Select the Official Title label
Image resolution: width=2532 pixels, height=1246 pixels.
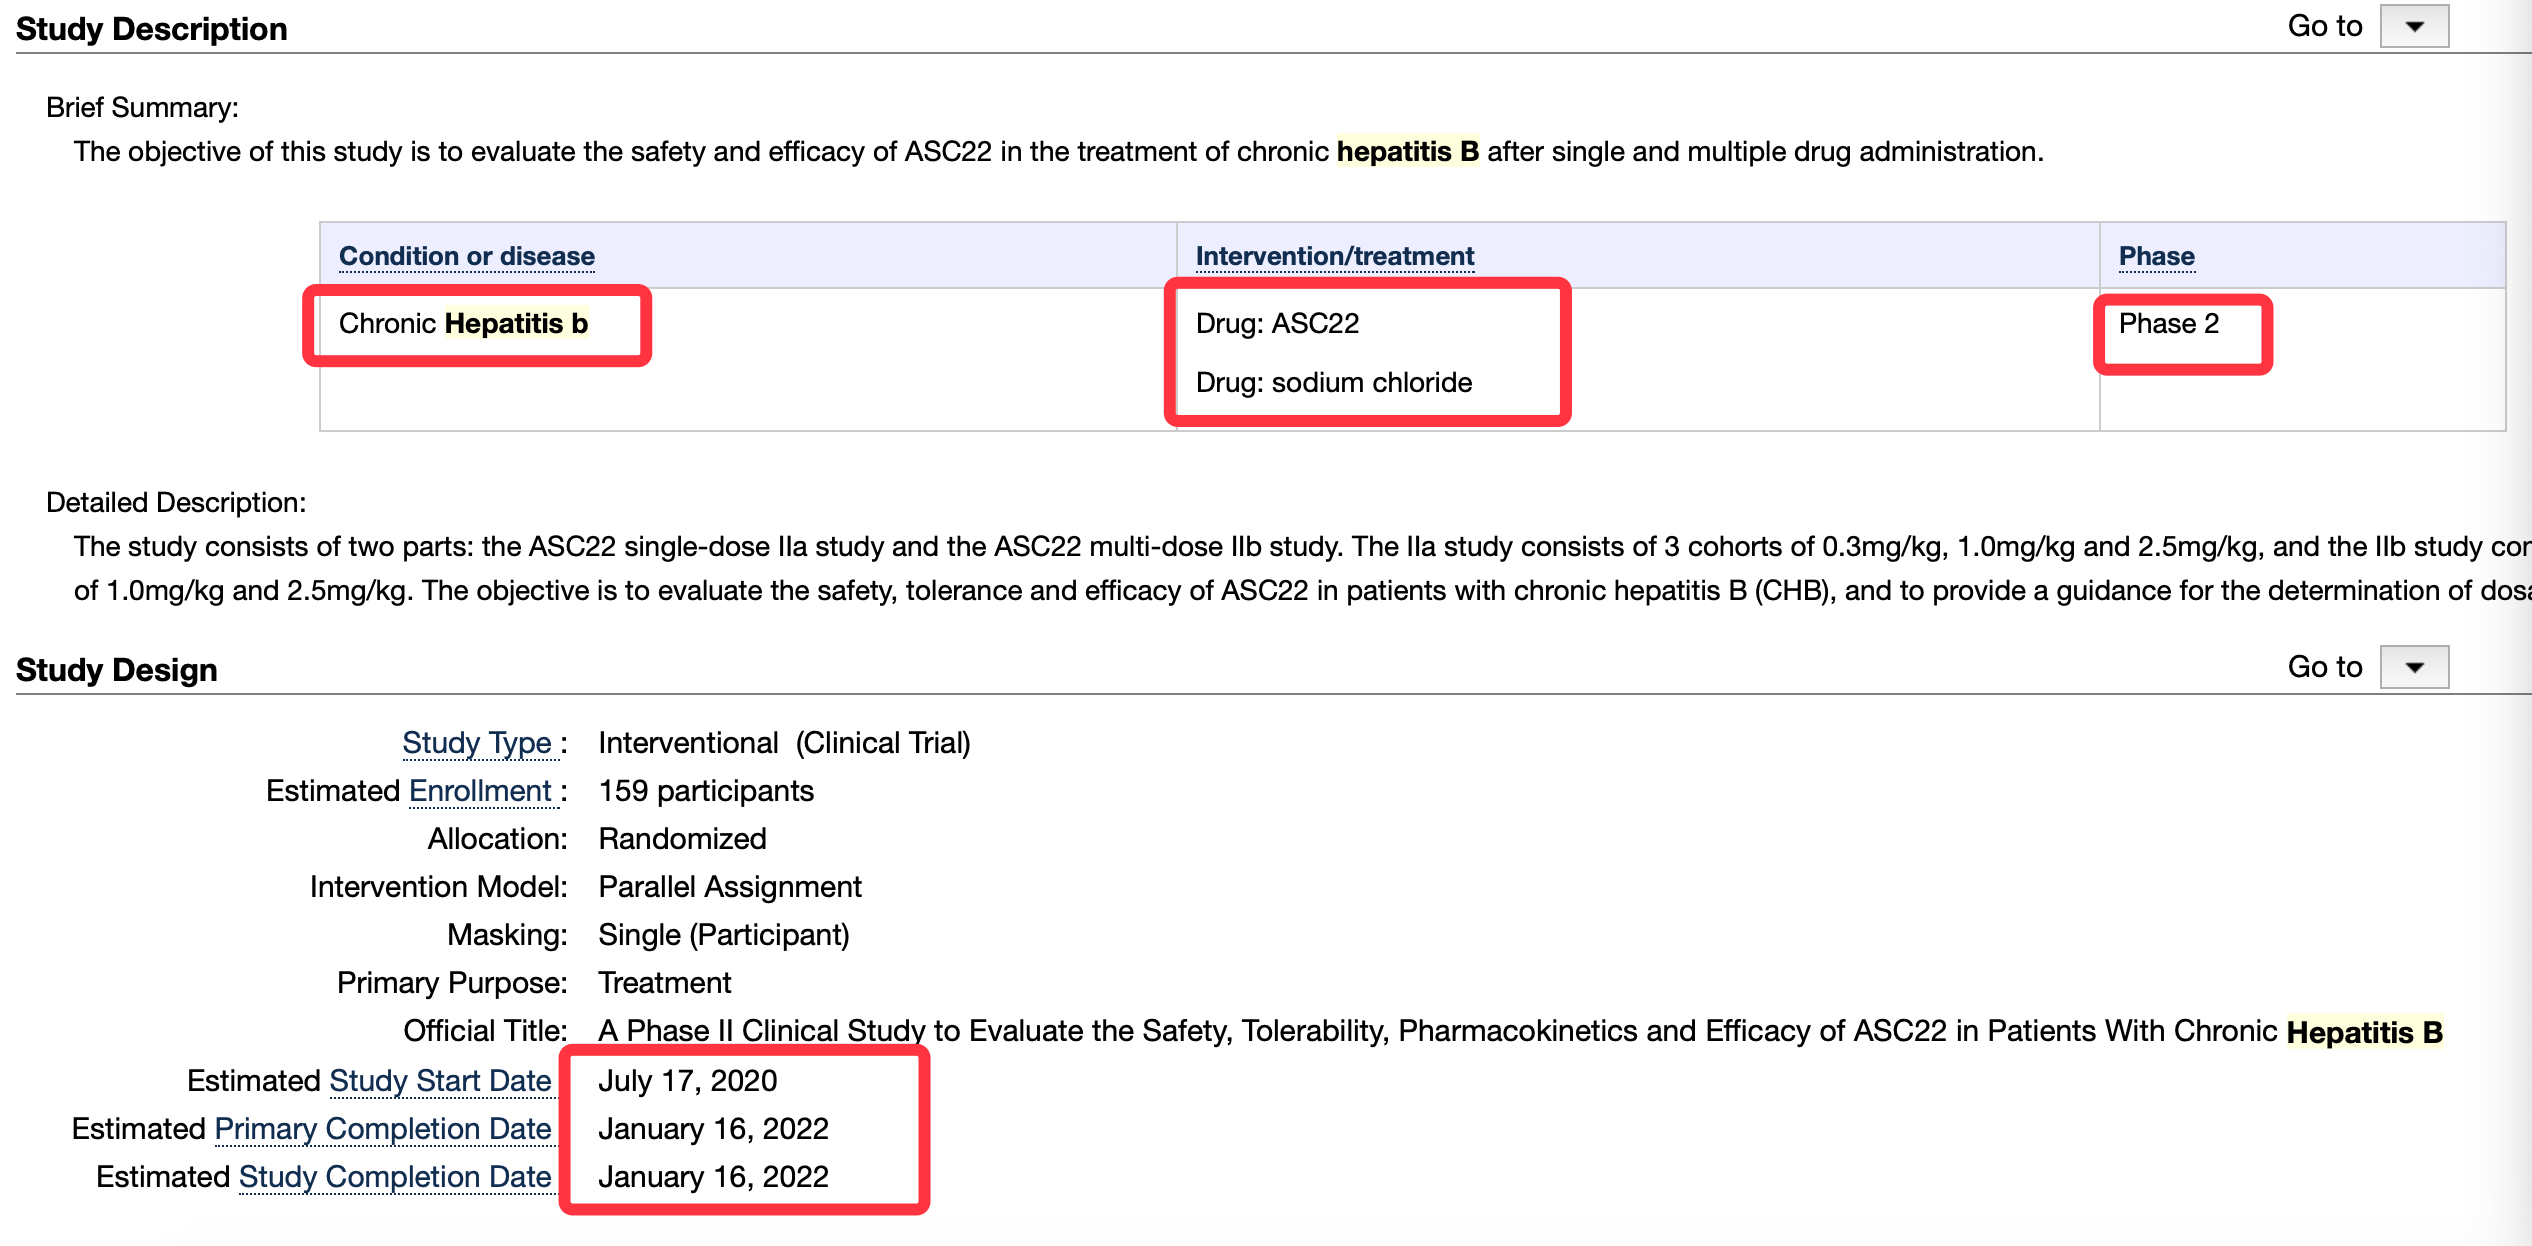coord(485,1031)
